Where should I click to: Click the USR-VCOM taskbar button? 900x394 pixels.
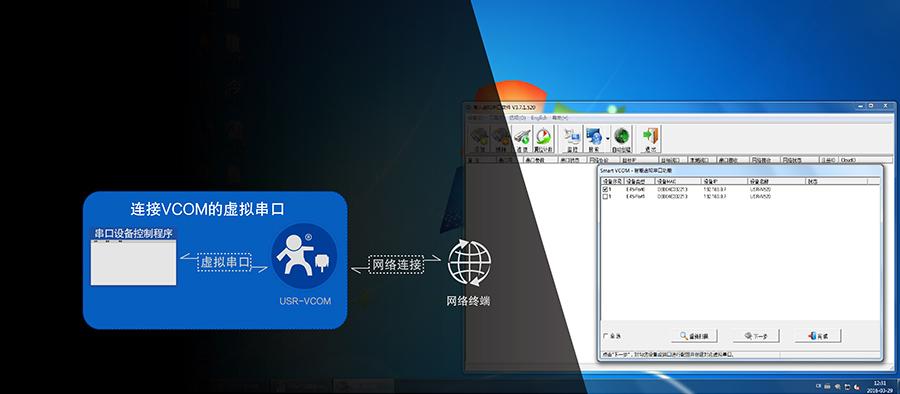(x=364, y=387)
